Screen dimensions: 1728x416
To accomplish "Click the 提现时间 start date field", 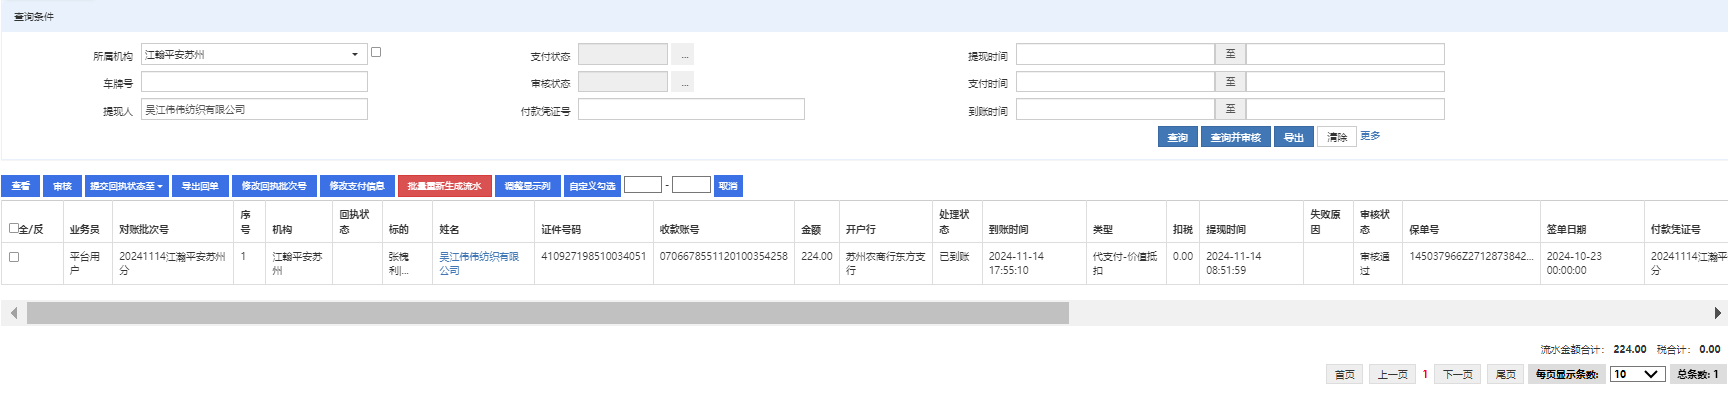I will coord(1115,54).
